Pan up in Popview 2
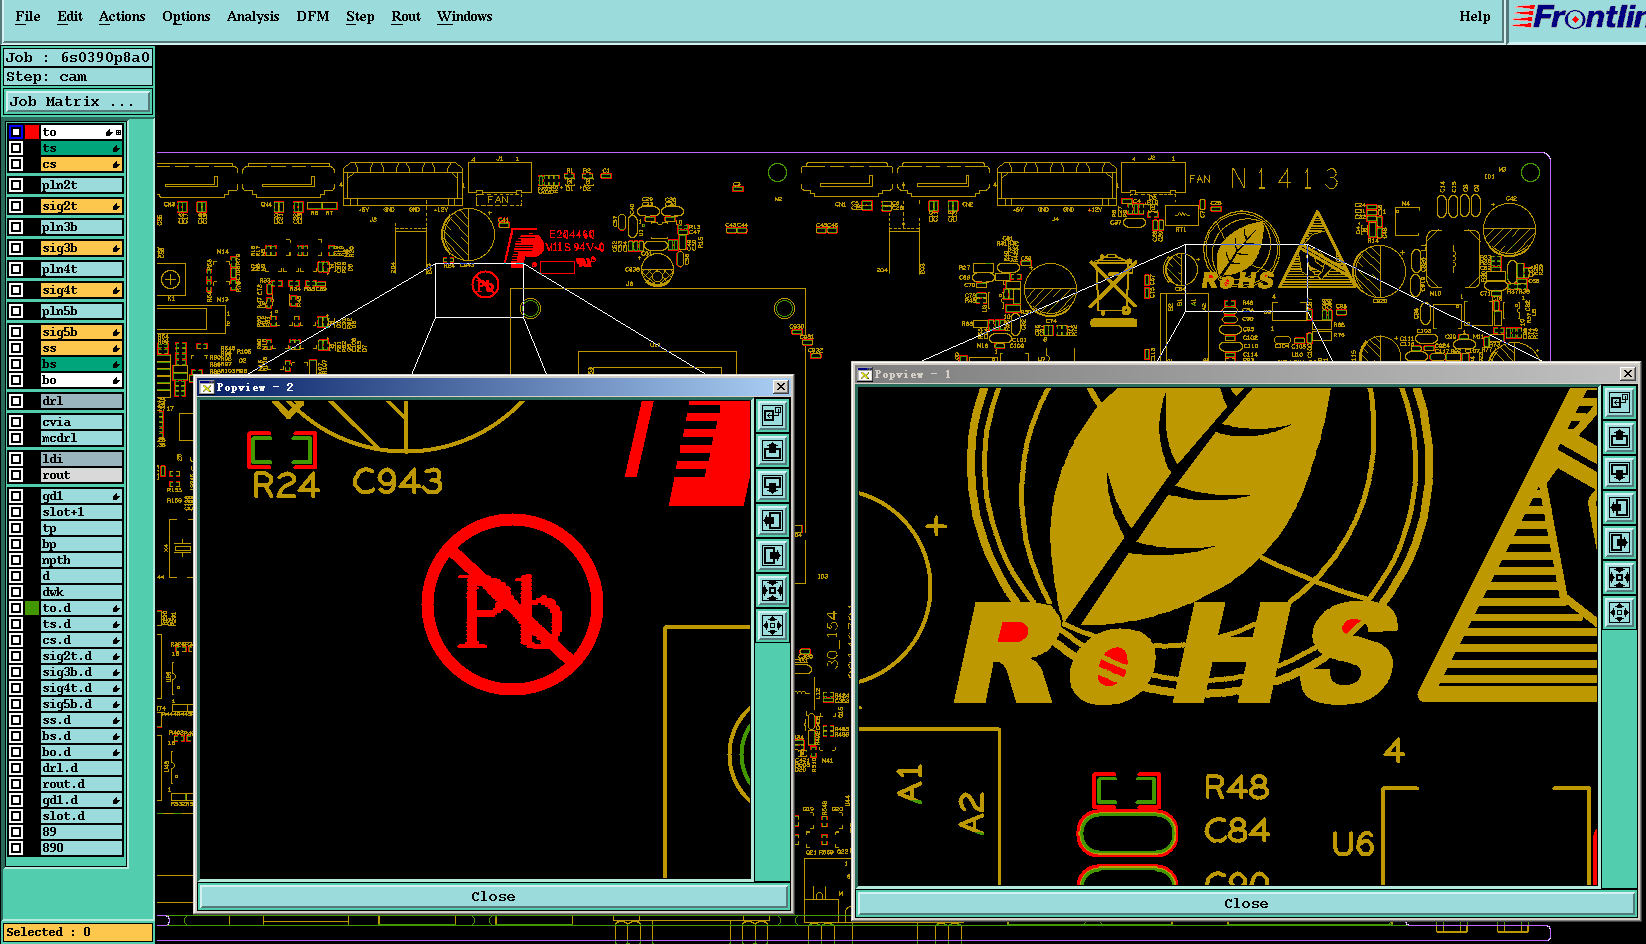This screenshot has height=944, width=1646. [x=772, y=450]
